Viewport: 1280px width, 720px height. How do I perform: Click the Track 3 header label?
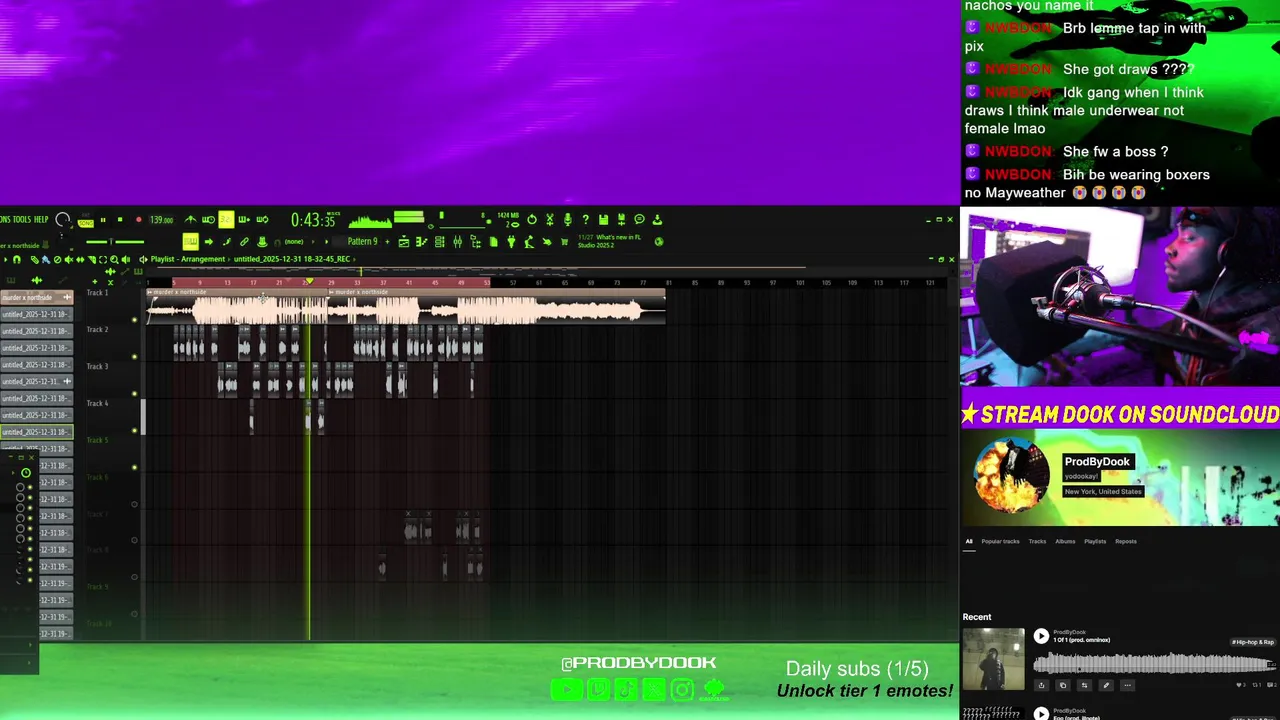[x=97, y=366]
